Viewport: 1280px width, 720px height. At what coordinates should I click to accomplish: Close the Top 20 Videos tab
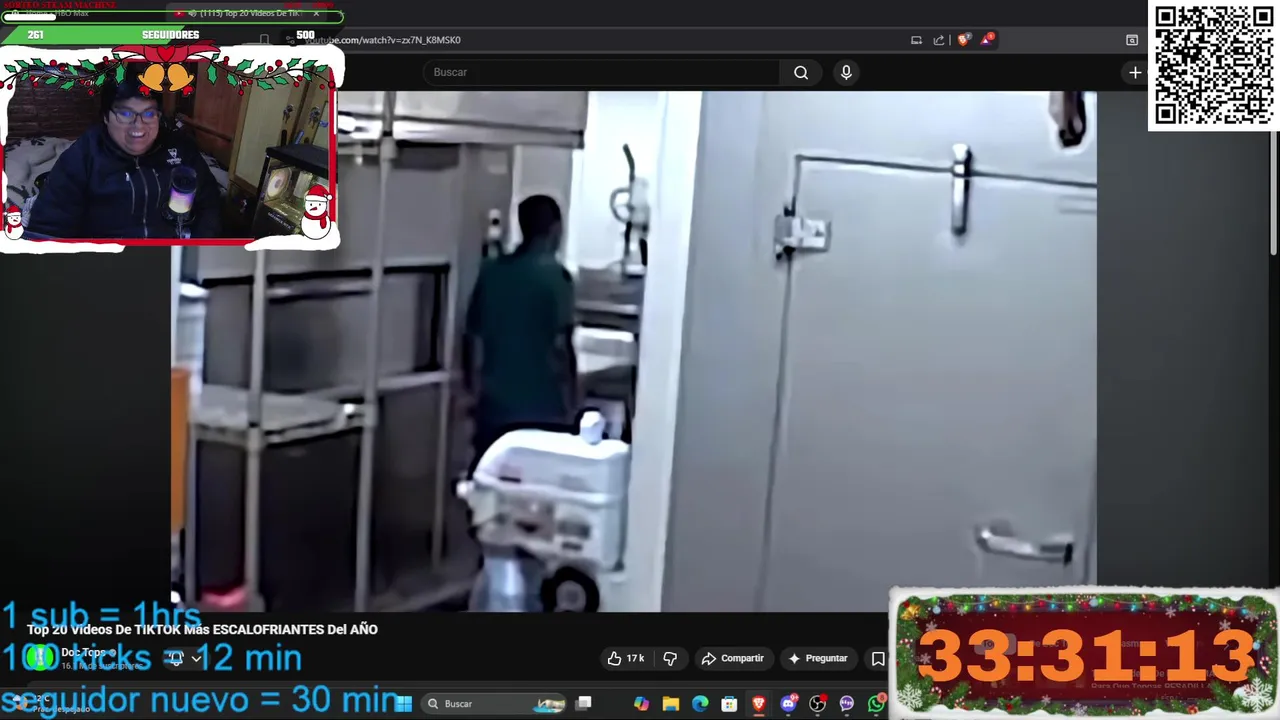pos(316,14)
